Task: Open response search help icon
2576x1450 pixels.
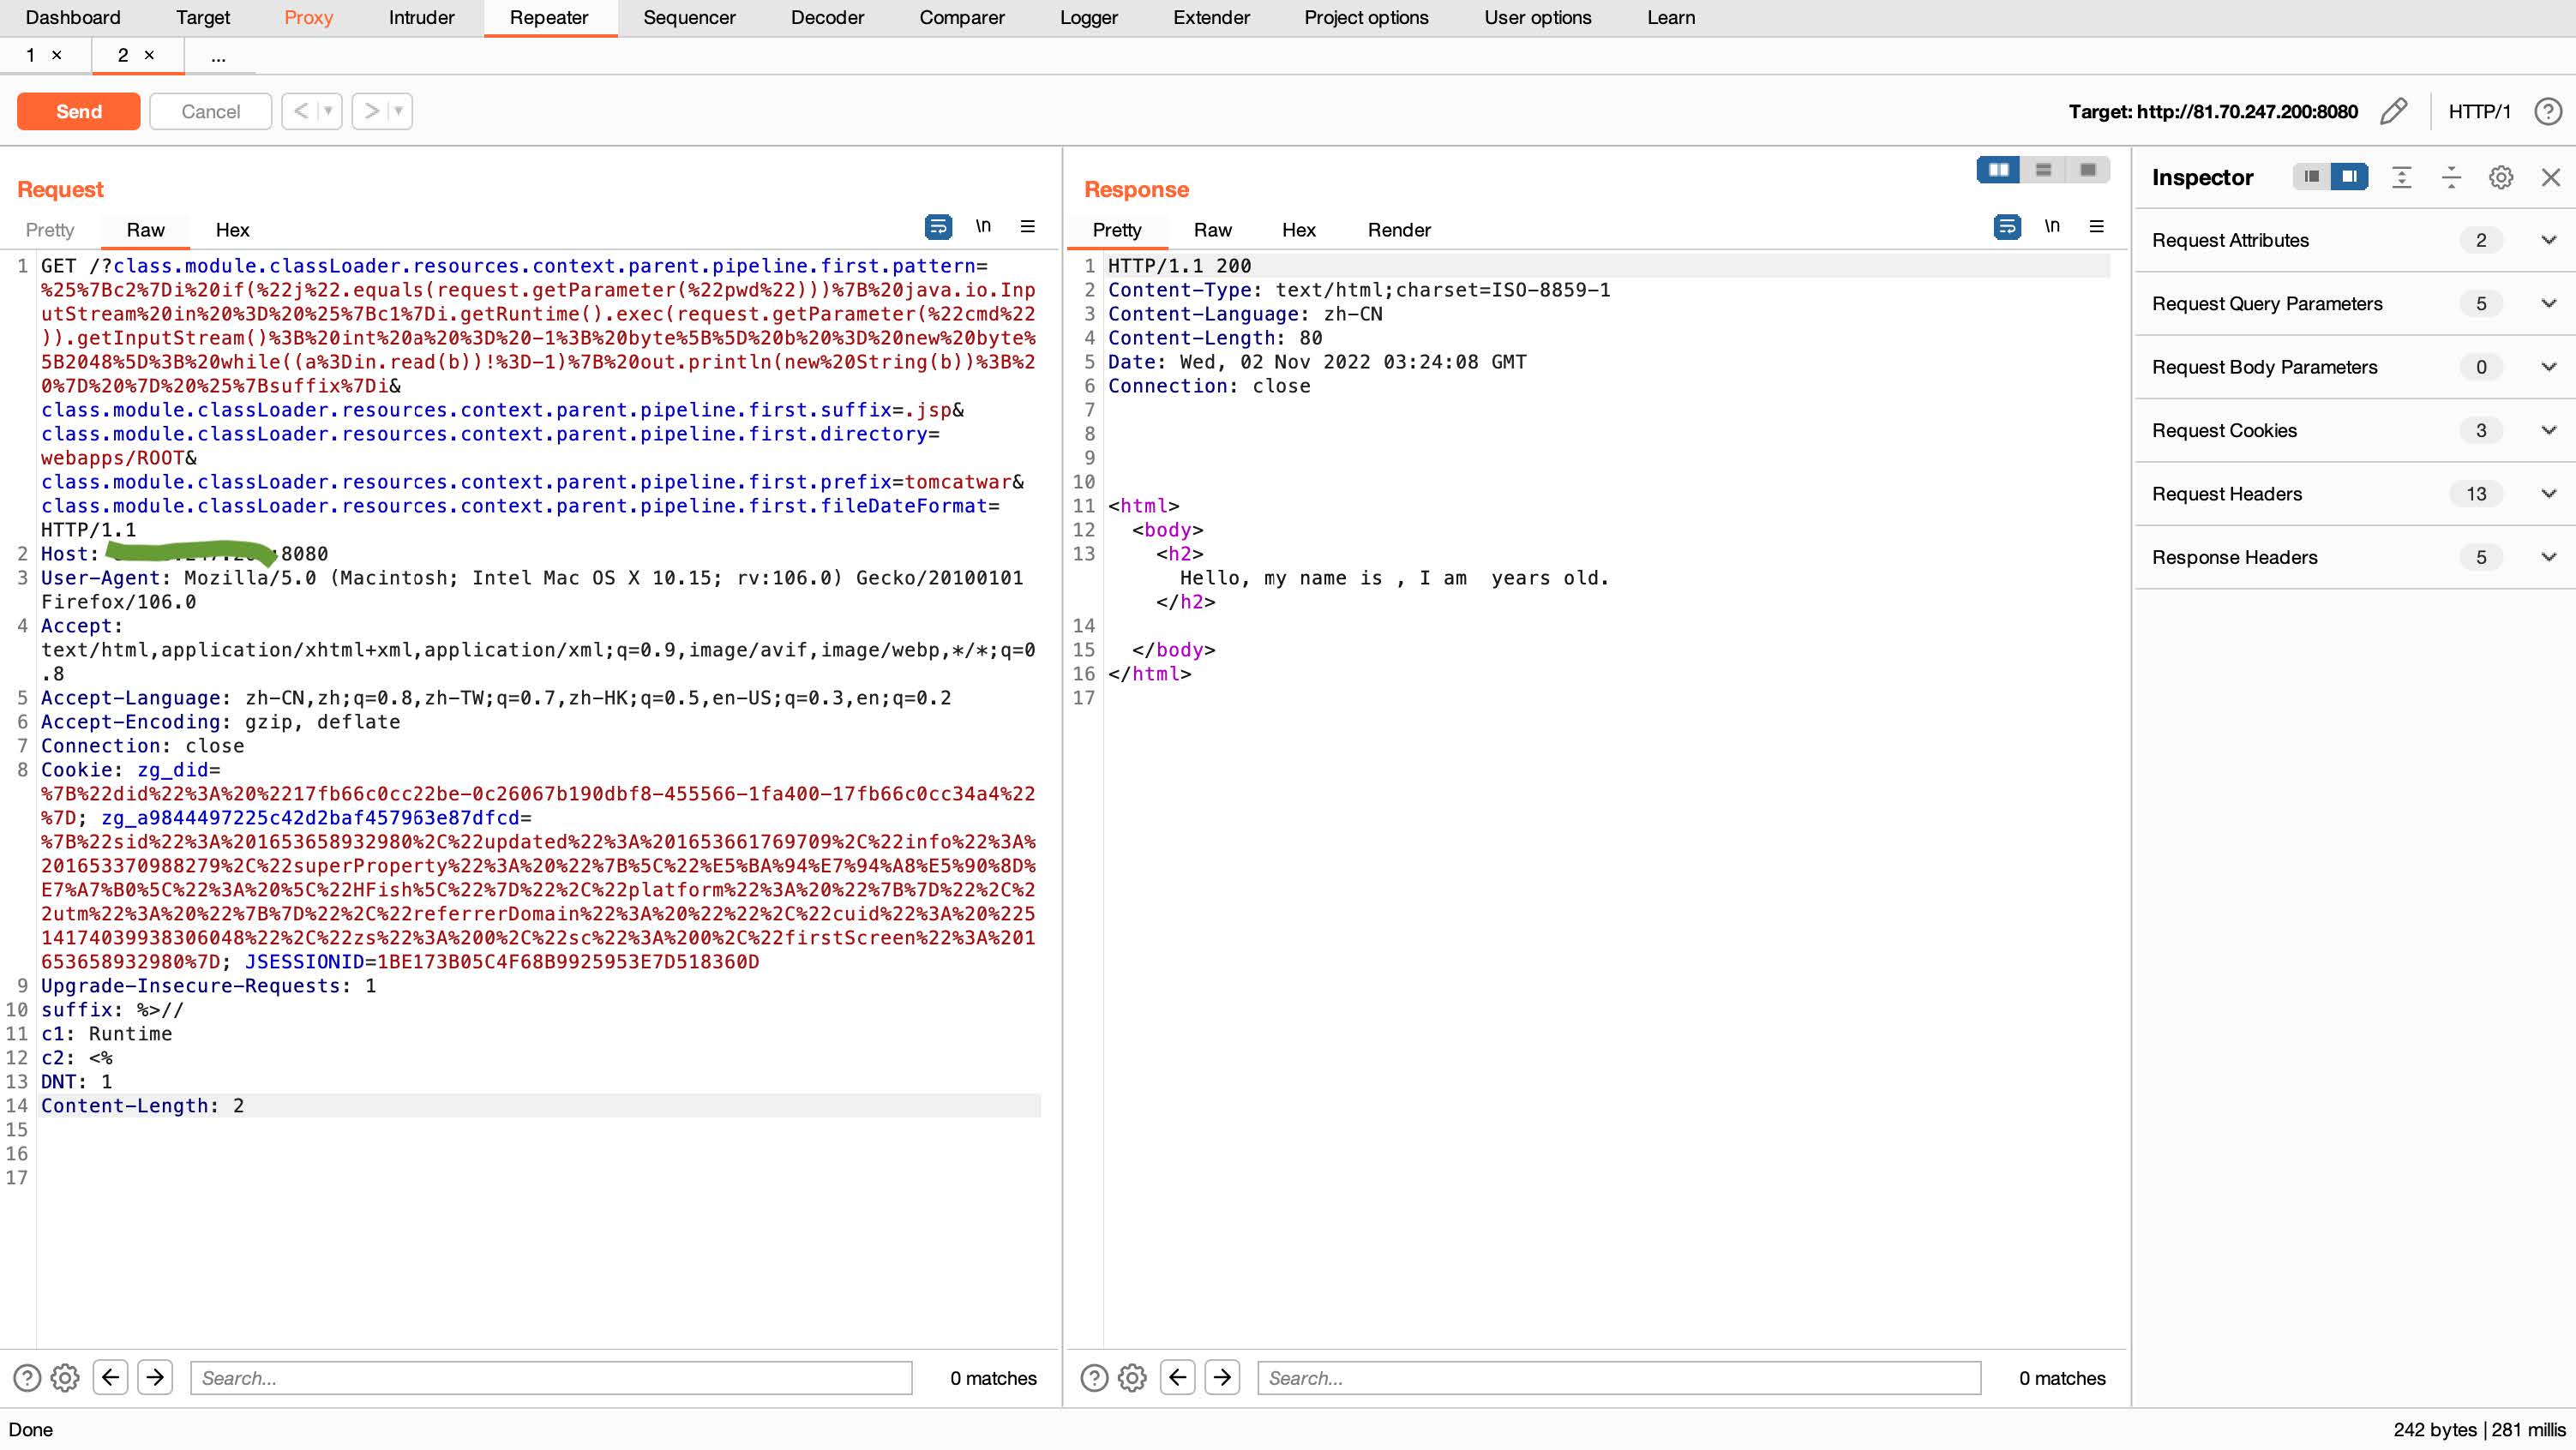Action: (1094, 1378)
